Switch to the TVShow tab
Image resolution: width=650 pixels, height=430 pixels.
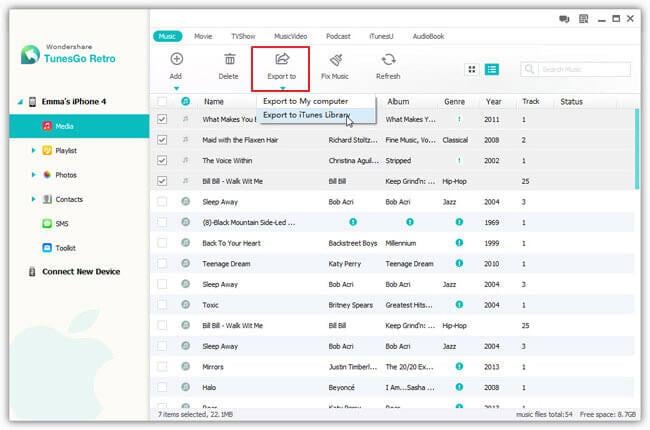tap(243, 36)
